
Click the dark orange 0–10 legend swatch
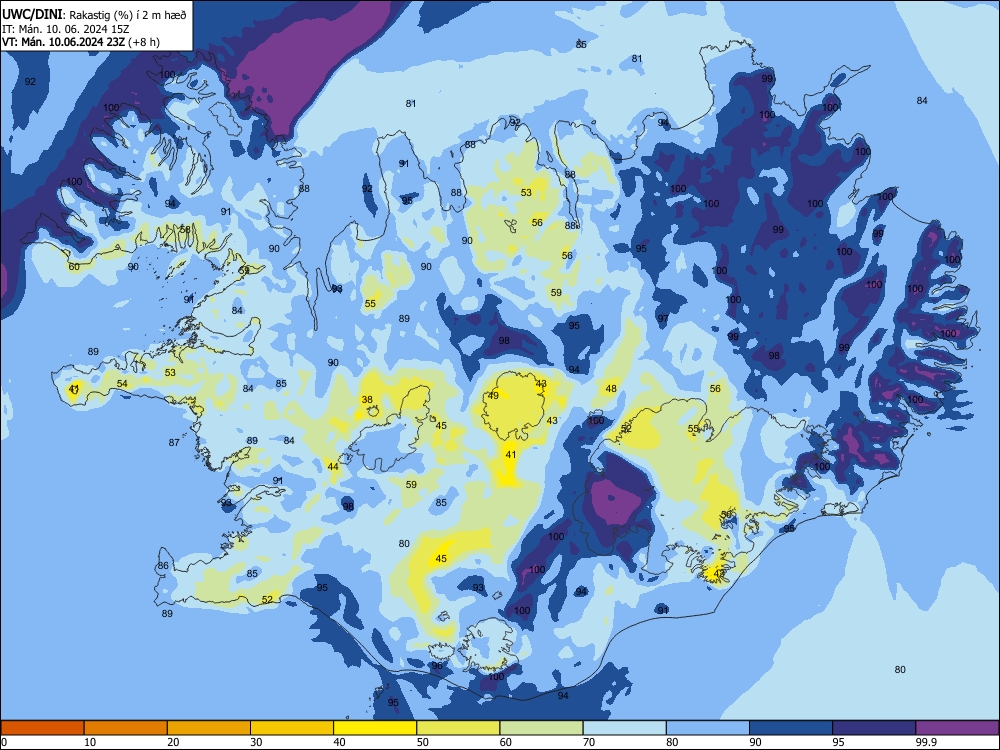click(x=43, y=728)
